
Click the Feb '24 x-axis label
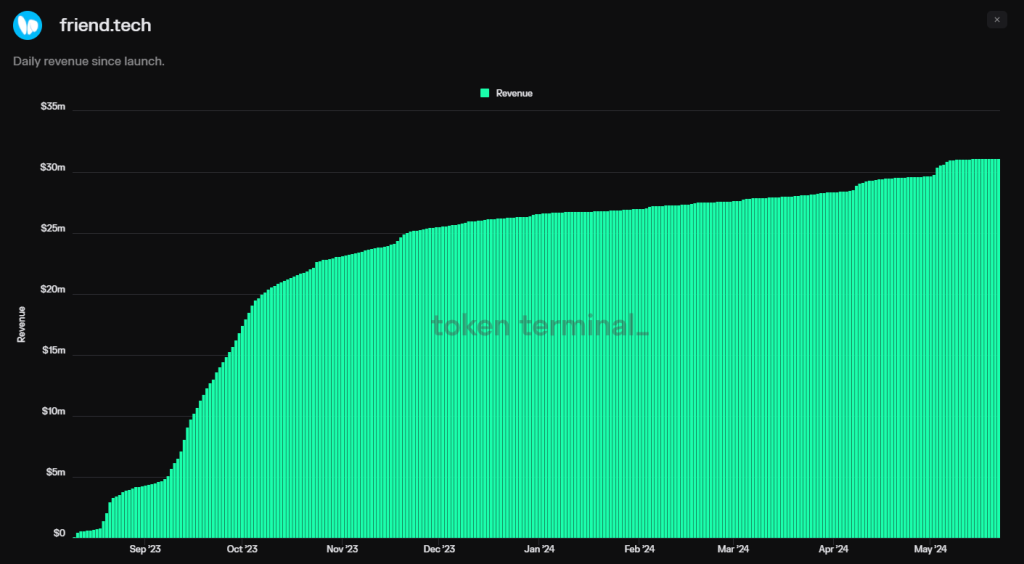[639, 549]
